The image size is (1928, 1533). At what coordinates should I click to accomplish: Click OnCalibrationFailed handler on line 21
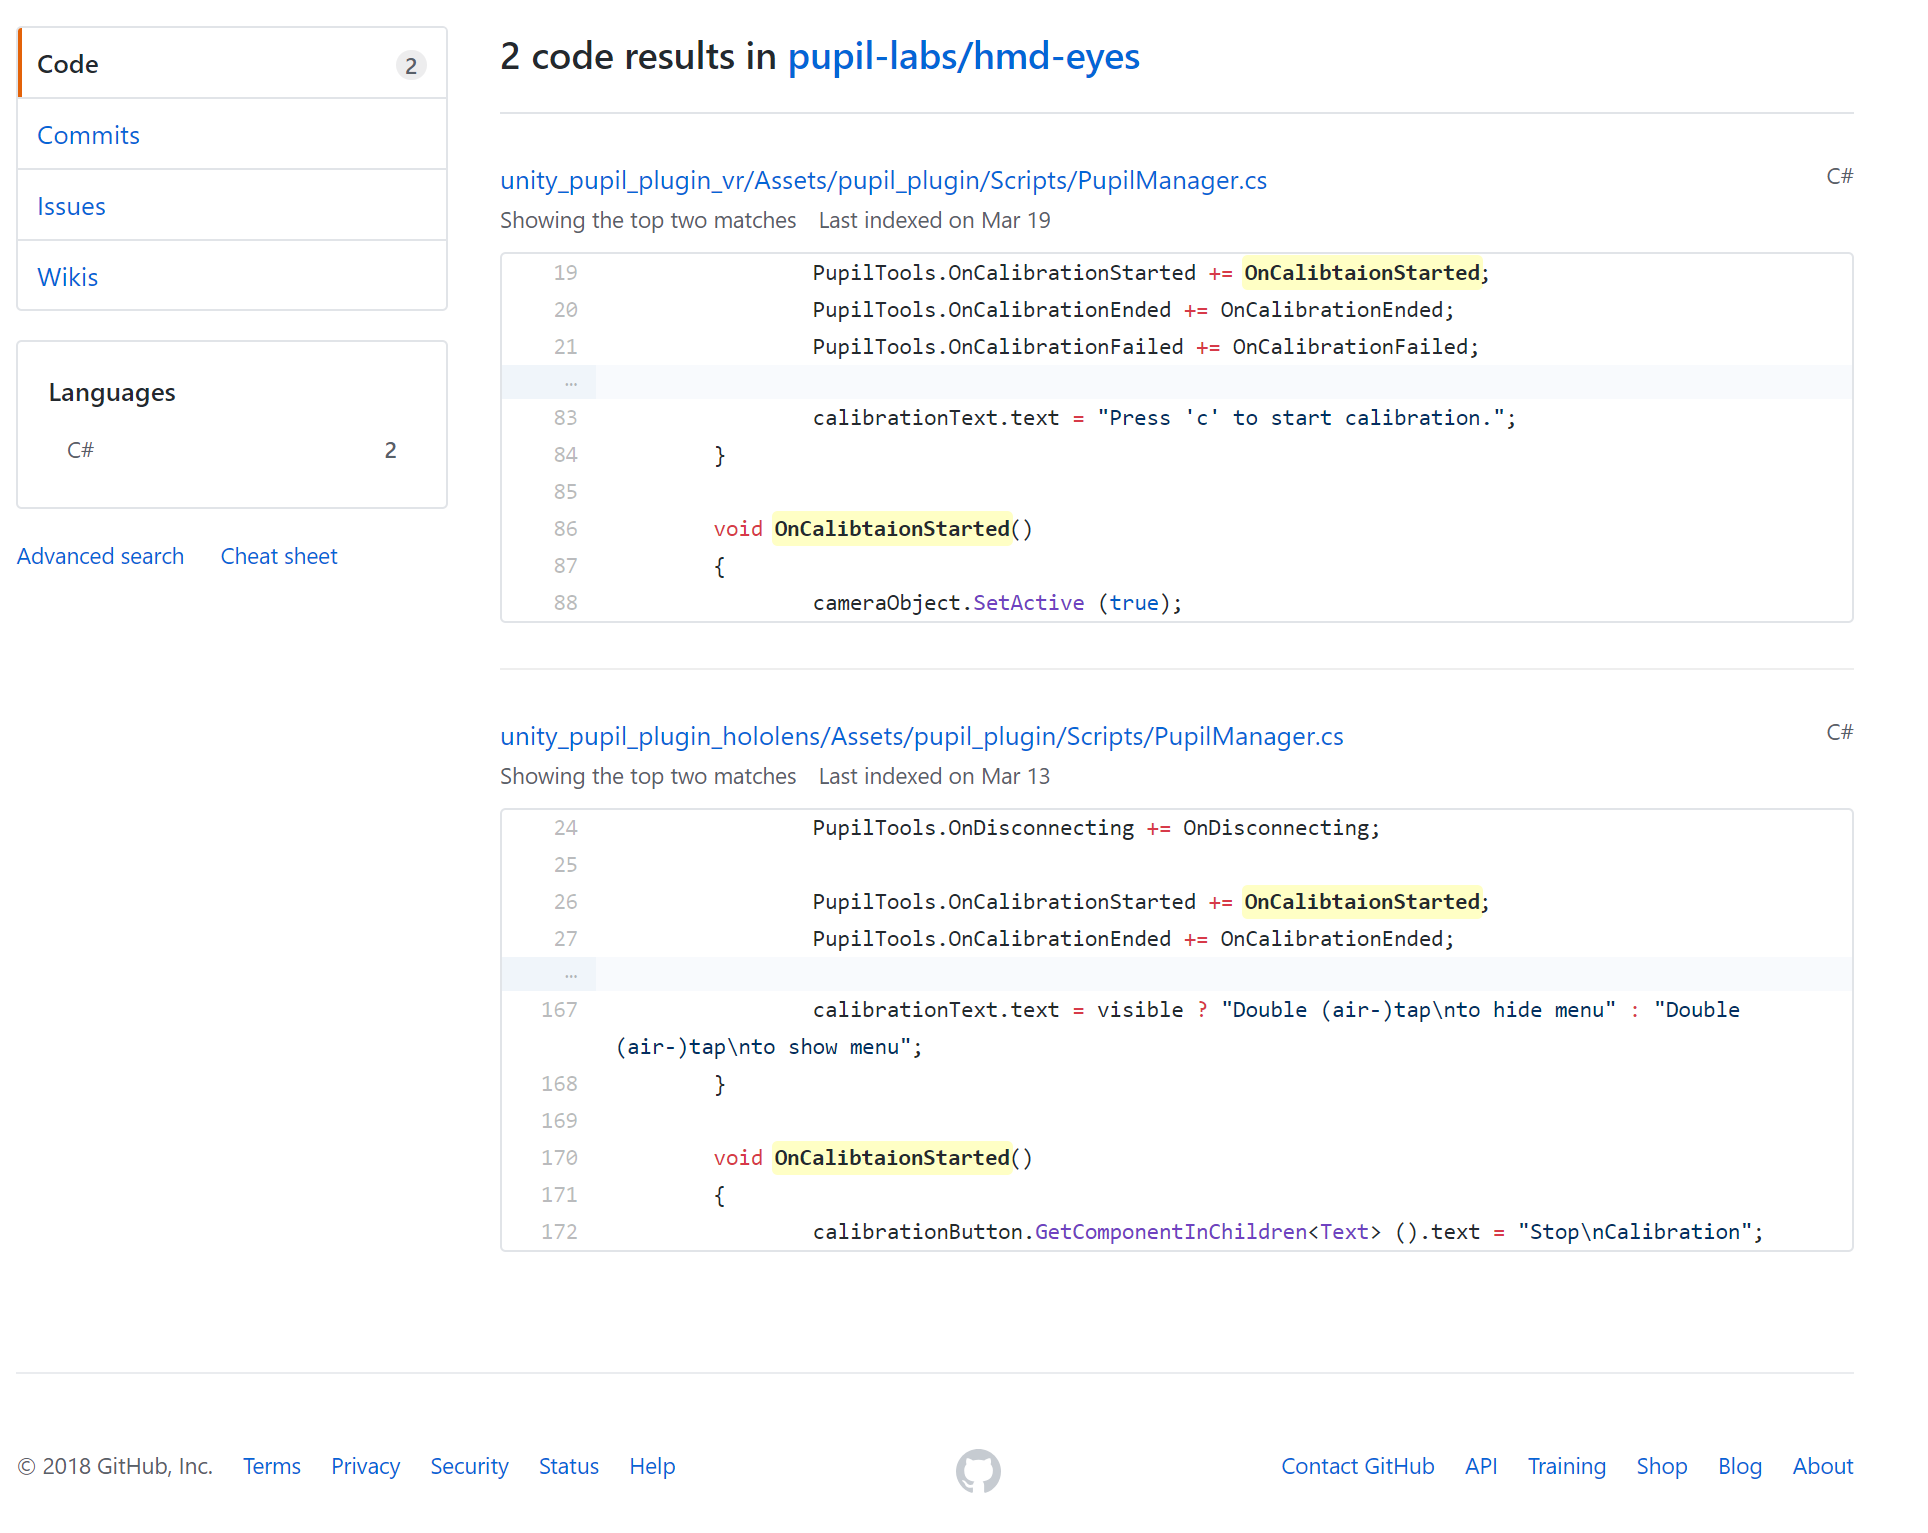pyautogui.click(x=1350, y=346)
